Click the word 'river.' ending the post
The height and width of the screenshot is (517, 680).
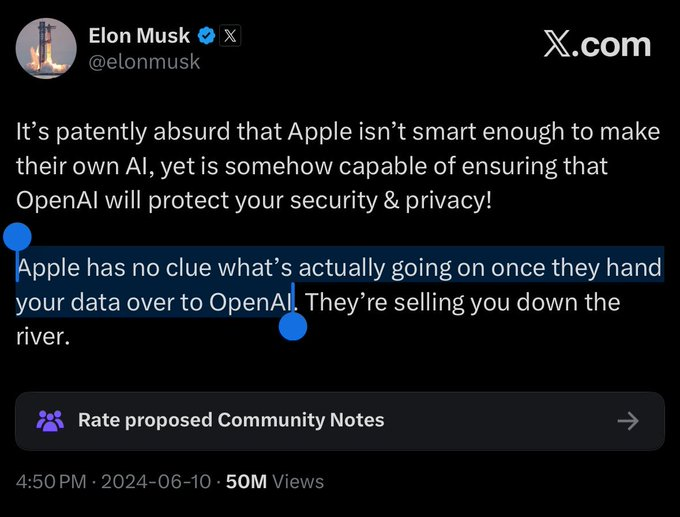click(x=43, y=337)
